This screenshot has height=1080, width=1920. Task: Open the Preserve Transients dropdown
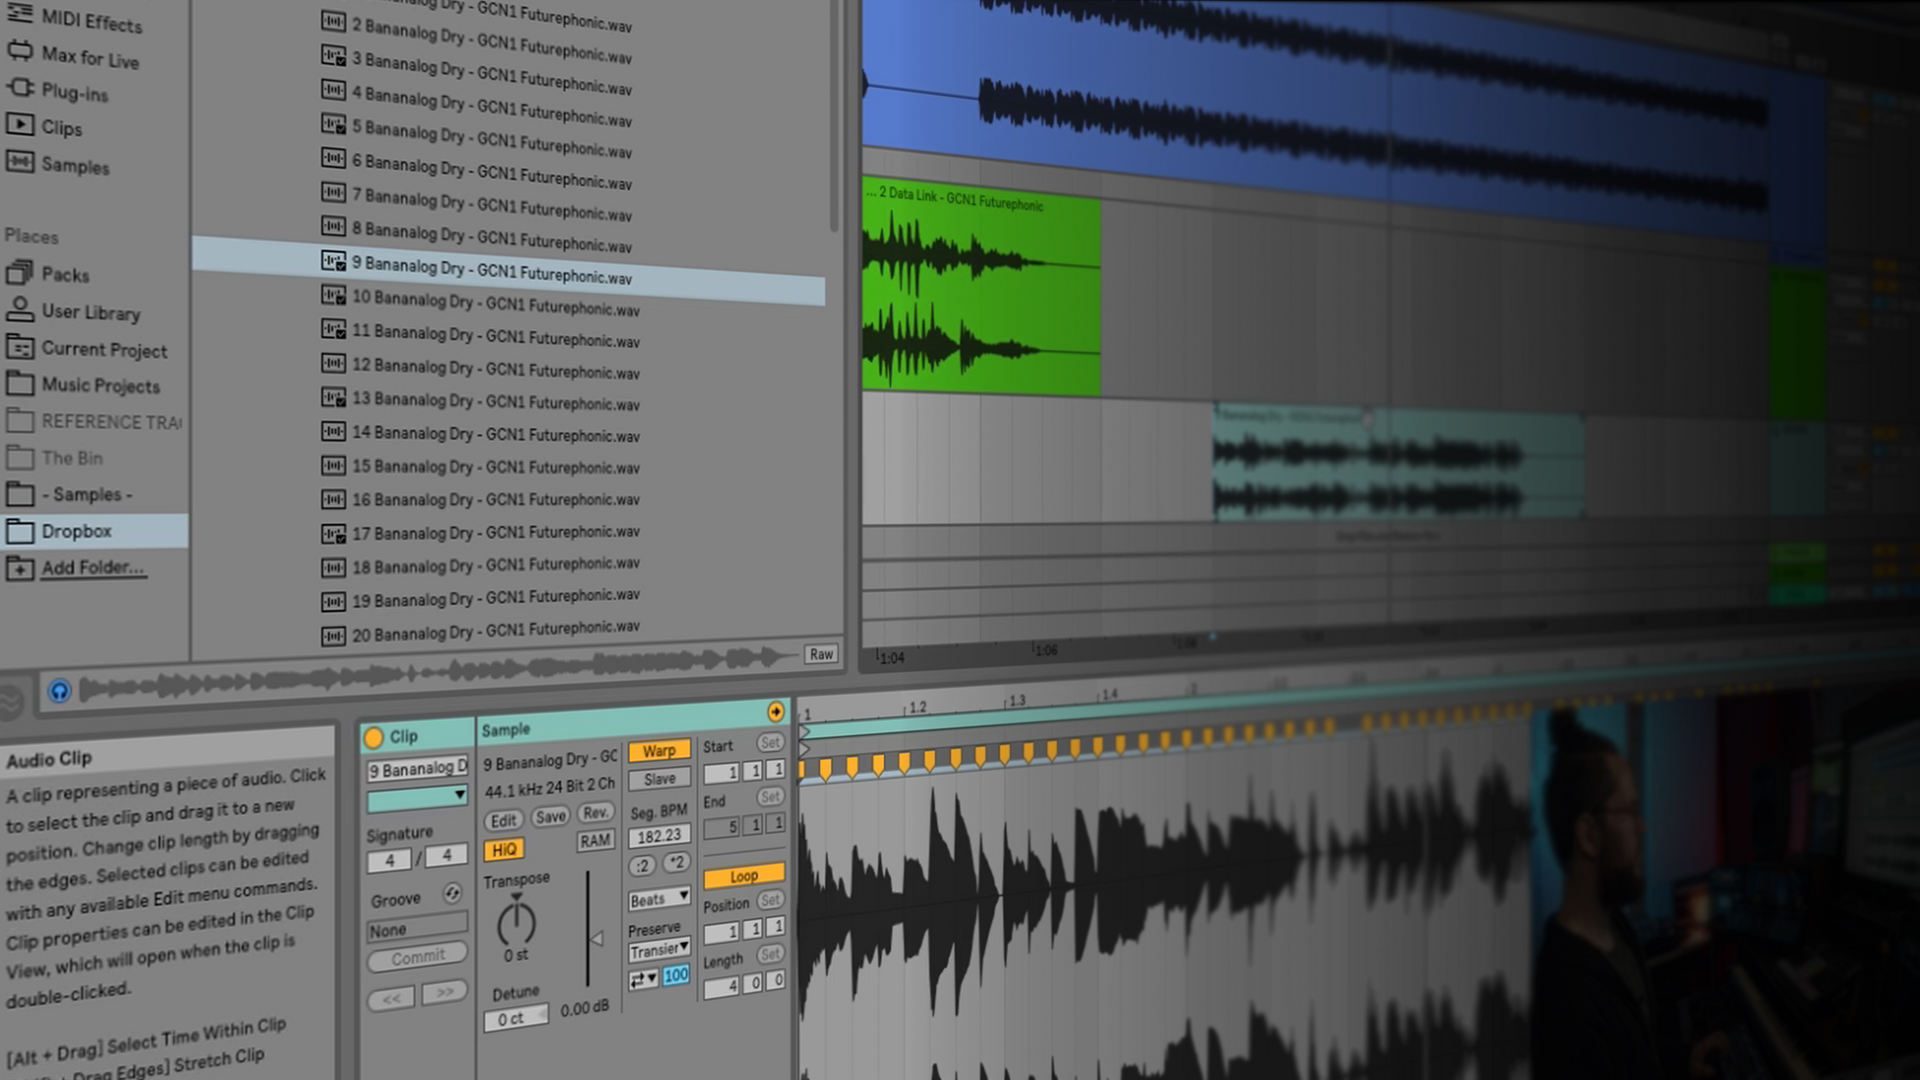pyautogui.click(x=659, y=950)
